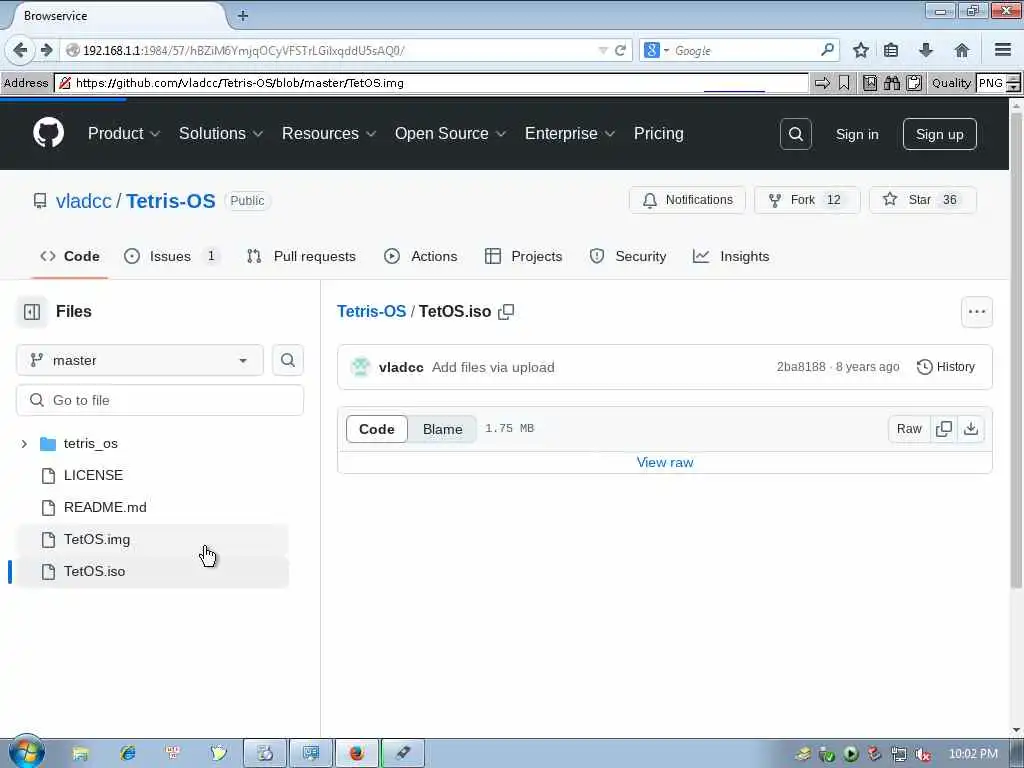Open the vladcc owner link
The image size is (1024, 768).
tap(84, 200)
